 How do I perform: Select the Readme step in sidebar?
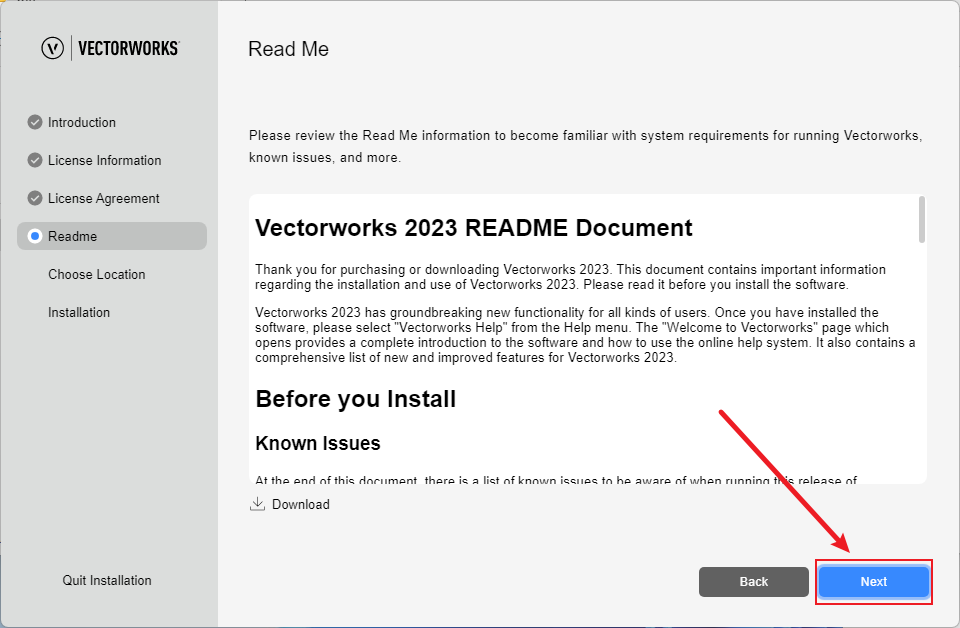(112, 236)
